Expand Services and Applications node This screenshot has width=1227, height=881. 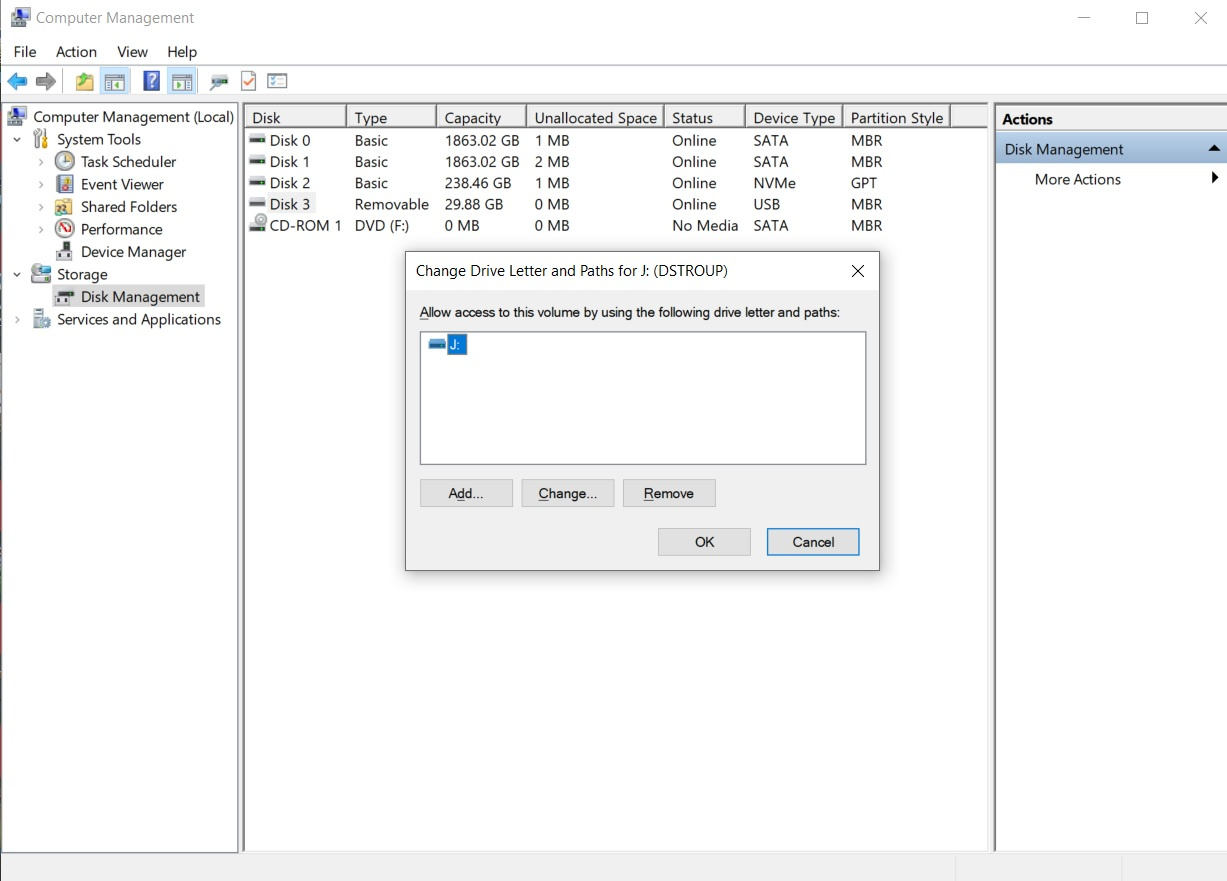(17, 319)
